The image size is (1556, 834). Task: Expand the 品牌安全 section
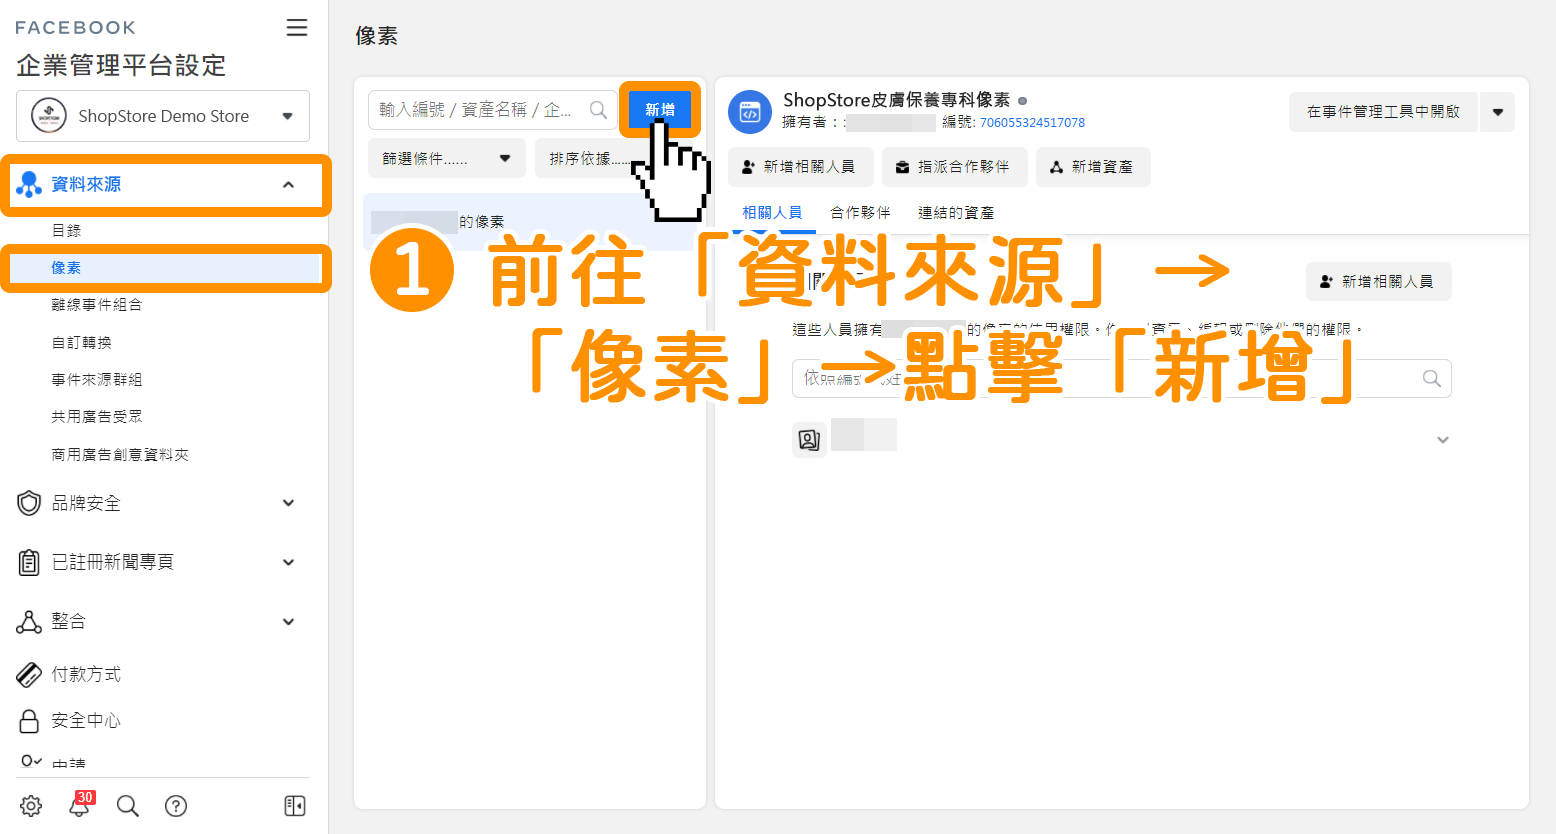pyautogui.click(x=288, y=503)
